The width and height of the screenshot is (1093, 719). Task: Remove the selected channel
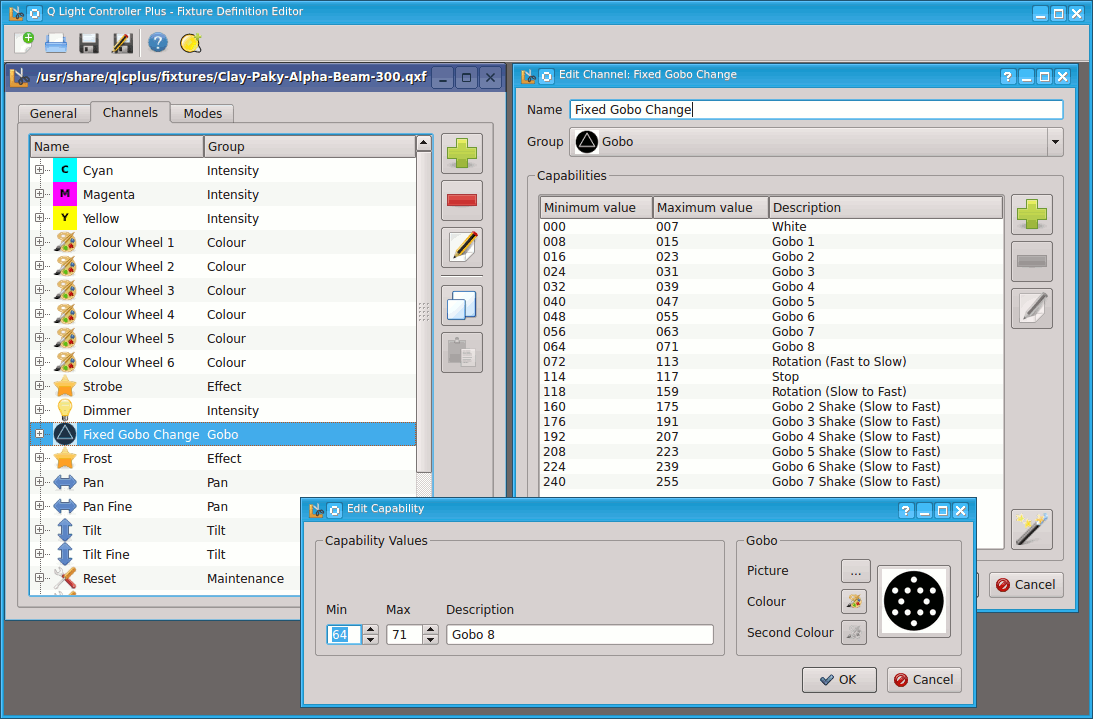461,200
